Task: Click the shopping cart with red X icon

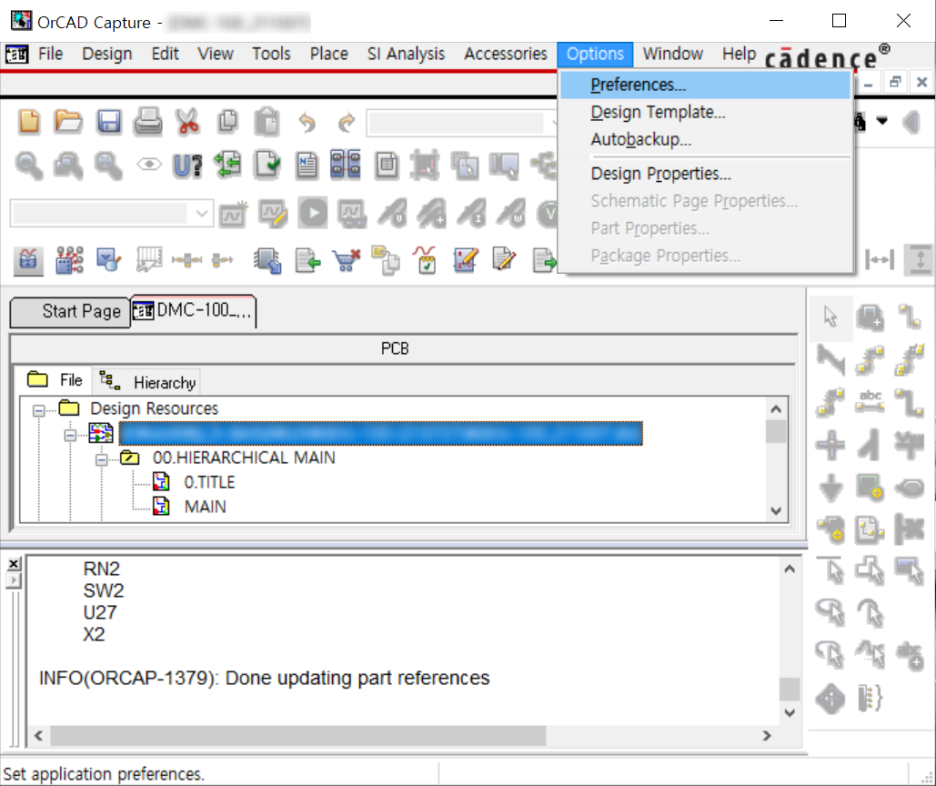Action: click(347, 260)
